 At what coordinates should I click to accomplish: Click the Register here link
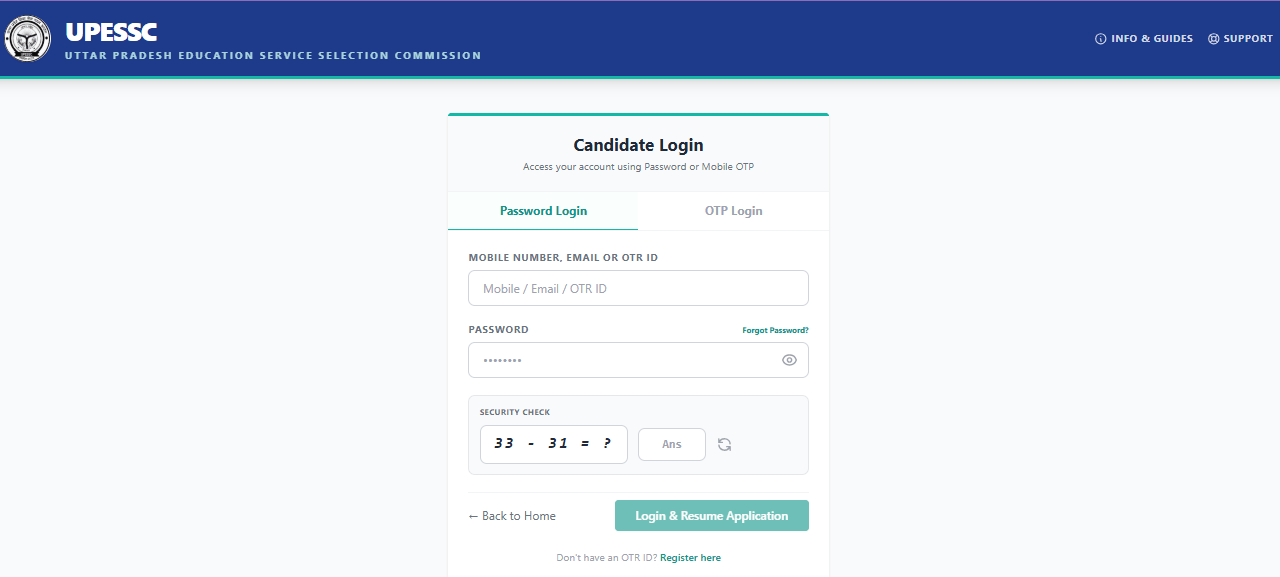(x=690, y=557)
